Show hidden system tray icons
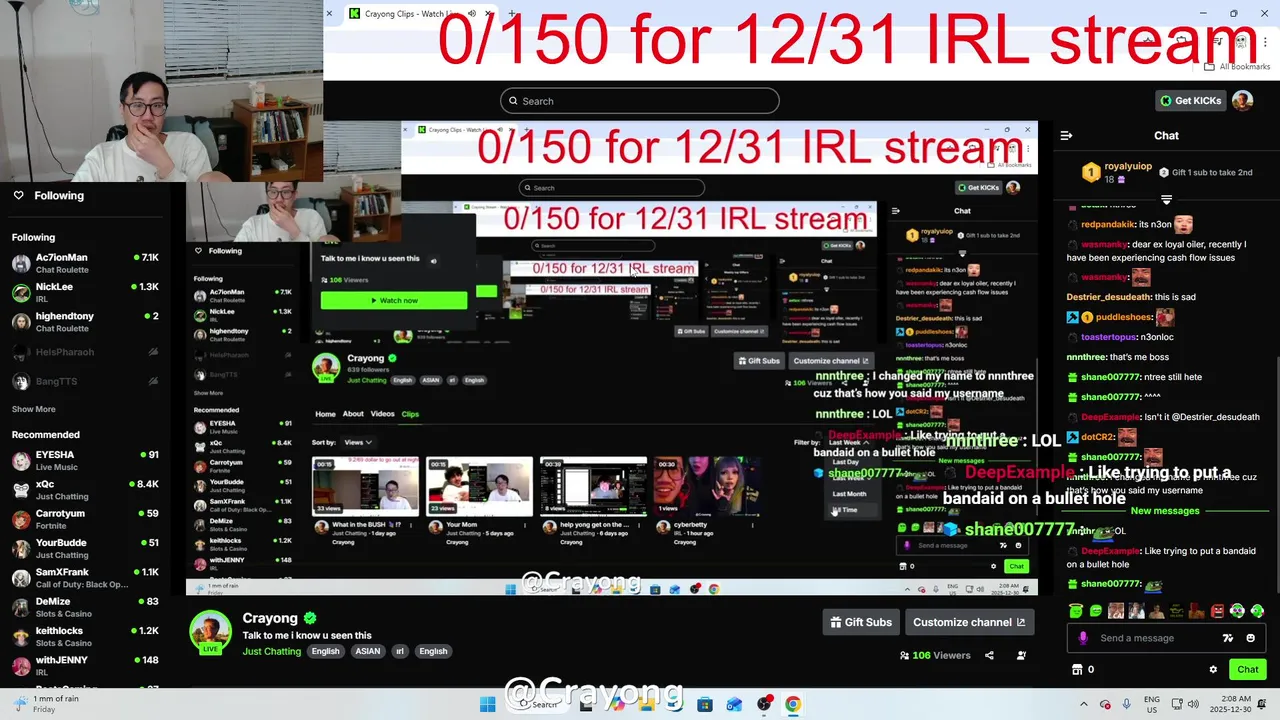The height and width of the screenshot is (720, 1280). [1084, 704]
